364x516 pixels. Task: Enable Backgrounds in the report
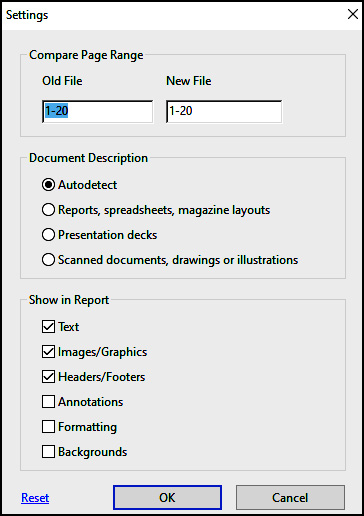click(x=48, y=452)
